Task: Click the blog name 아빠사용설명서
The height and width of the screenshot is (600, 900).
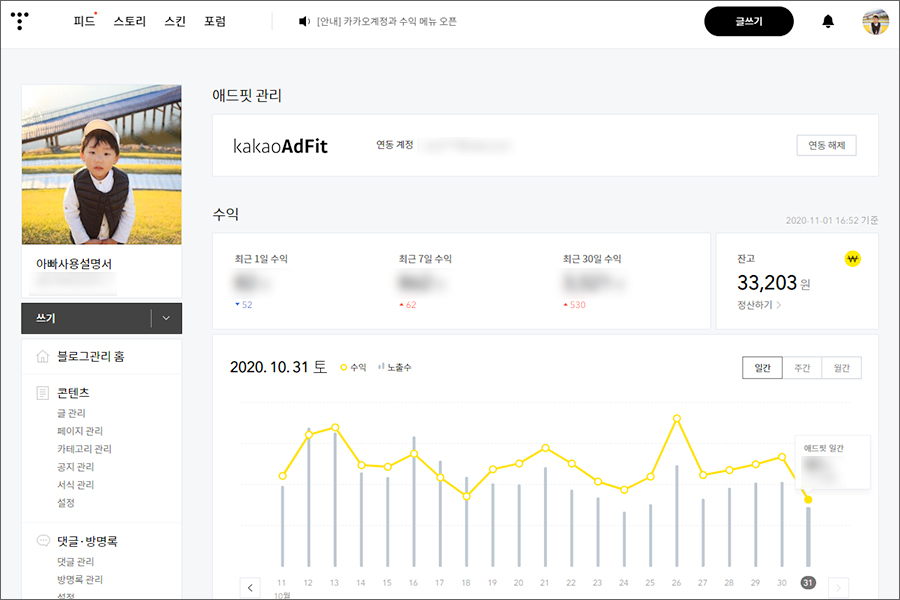Action: [74, 264]
